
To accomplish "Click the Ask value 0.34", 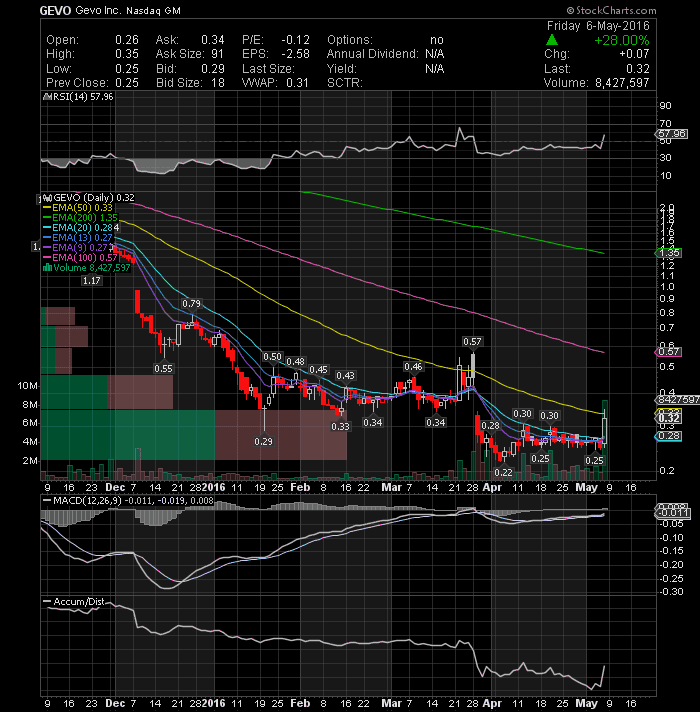I will 212,40.
